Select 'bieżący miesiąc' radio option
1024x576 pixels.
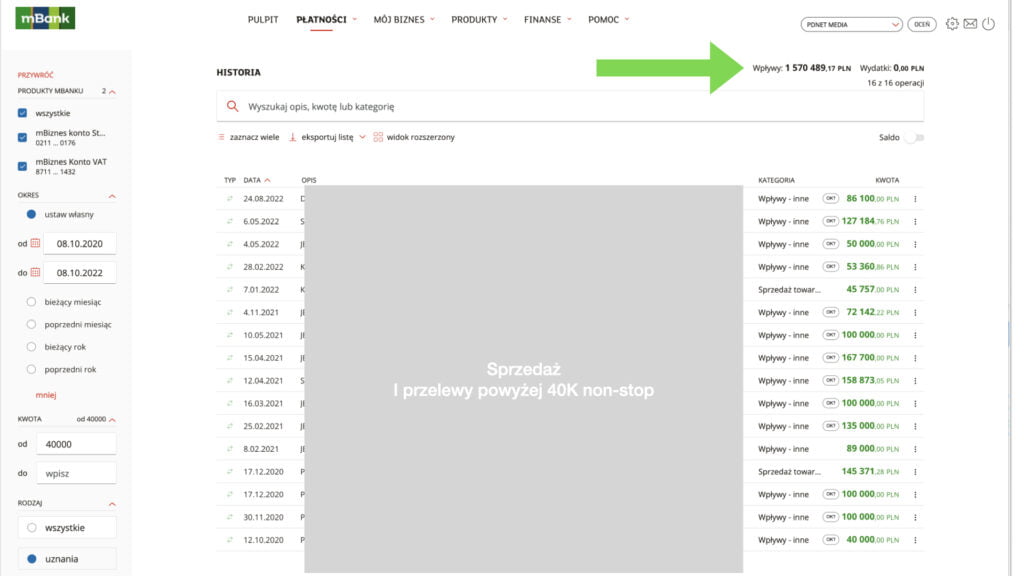click(32, 302)
